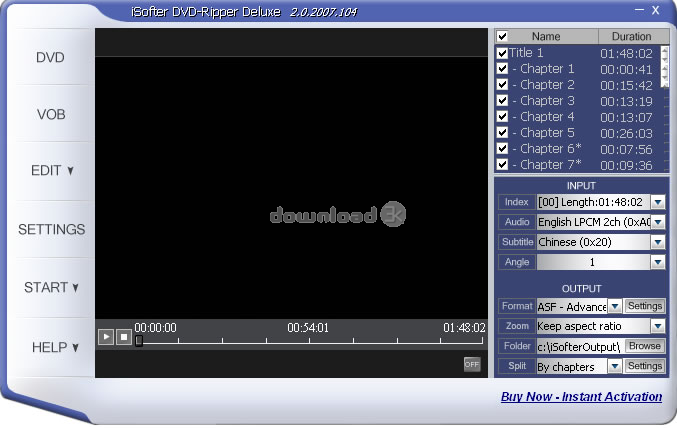Viewport: 677px width, 428px height.
Task: Click the Name column header
Action: pos(546,36)
